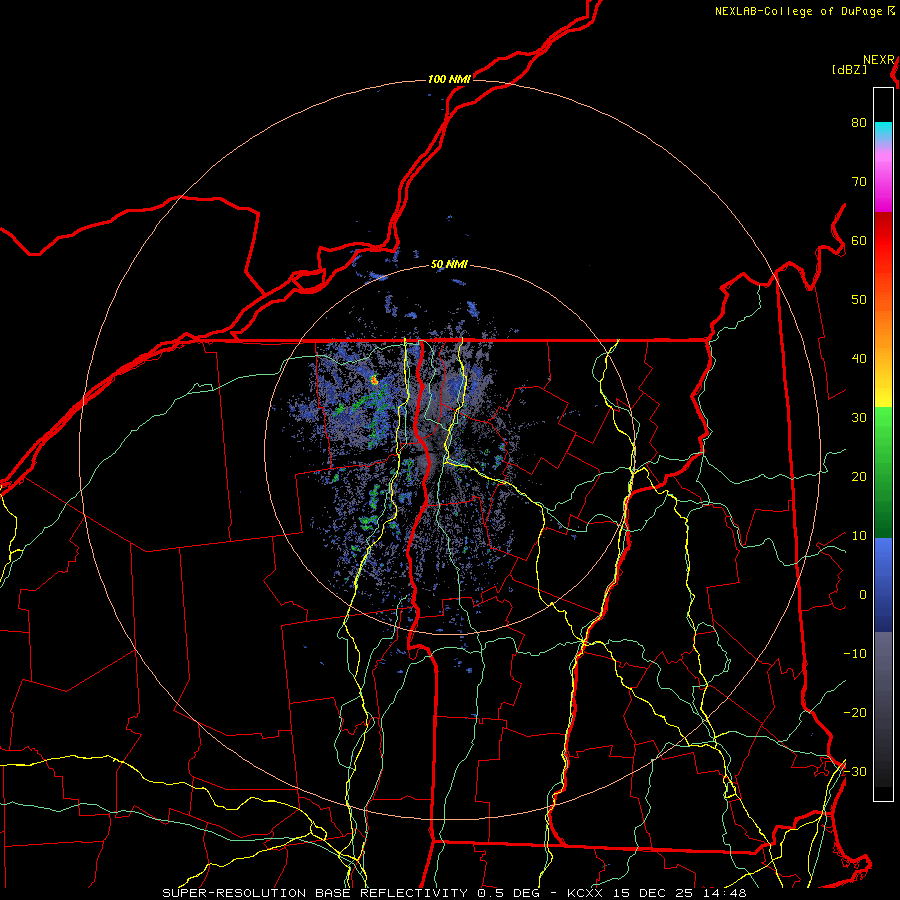Click the 80 value on the dBZ scale
Screen dimensions: 900x900
pyautogui.click(x=859, y=123)
